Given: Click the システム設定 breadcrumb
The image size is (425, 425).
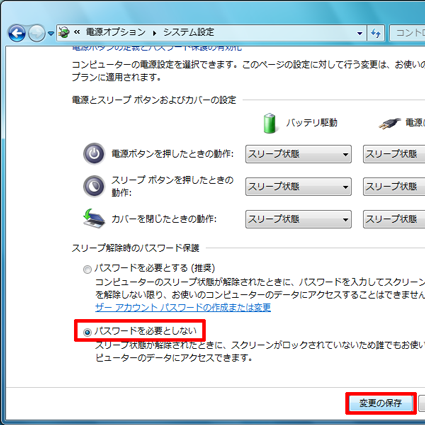Looking at the screenshot, I should point(189,32).
